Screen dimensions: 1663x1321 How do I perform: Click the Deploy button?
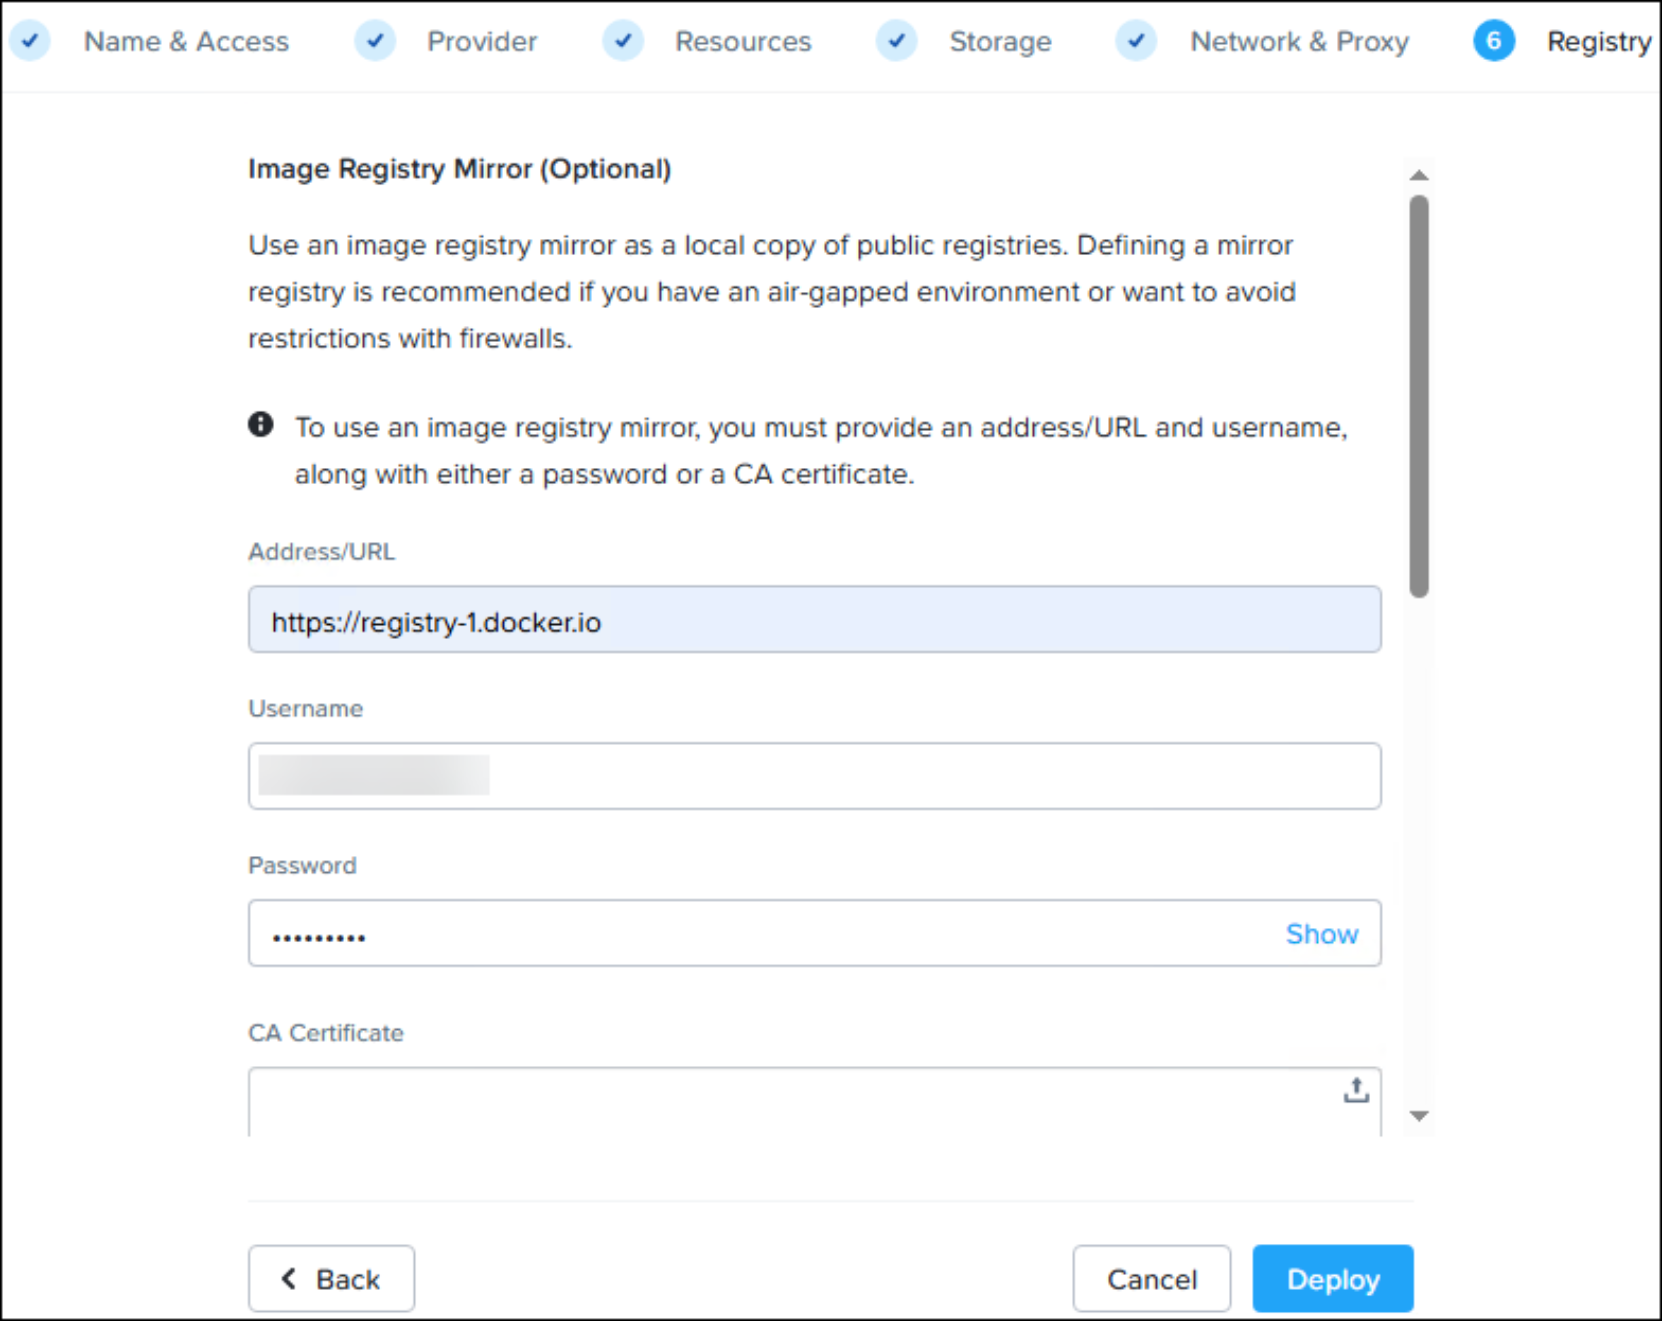click(1333, 1278)
